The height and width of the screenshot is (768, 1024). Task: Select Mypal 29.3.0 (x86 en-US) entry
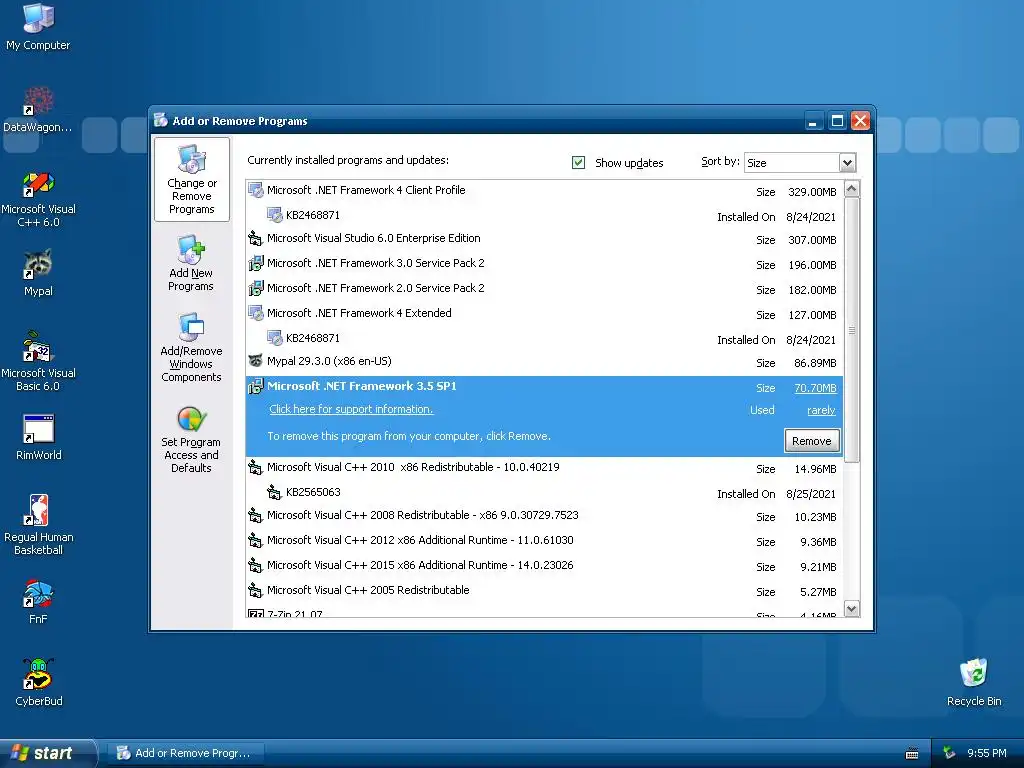[544, 362]
